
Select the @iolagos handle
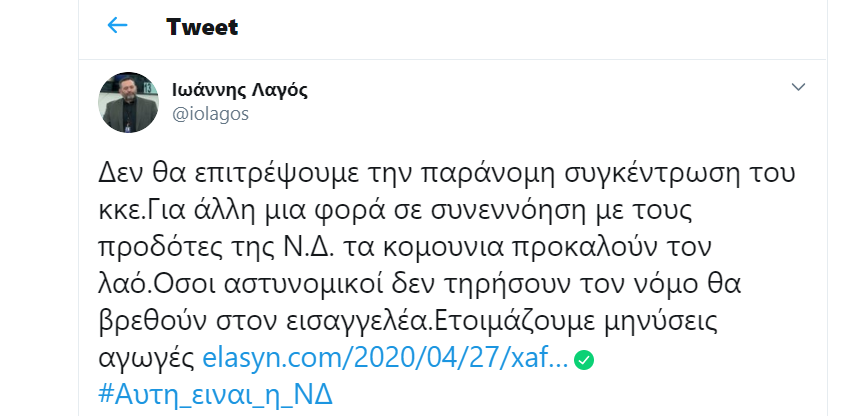tap(210, 114)
